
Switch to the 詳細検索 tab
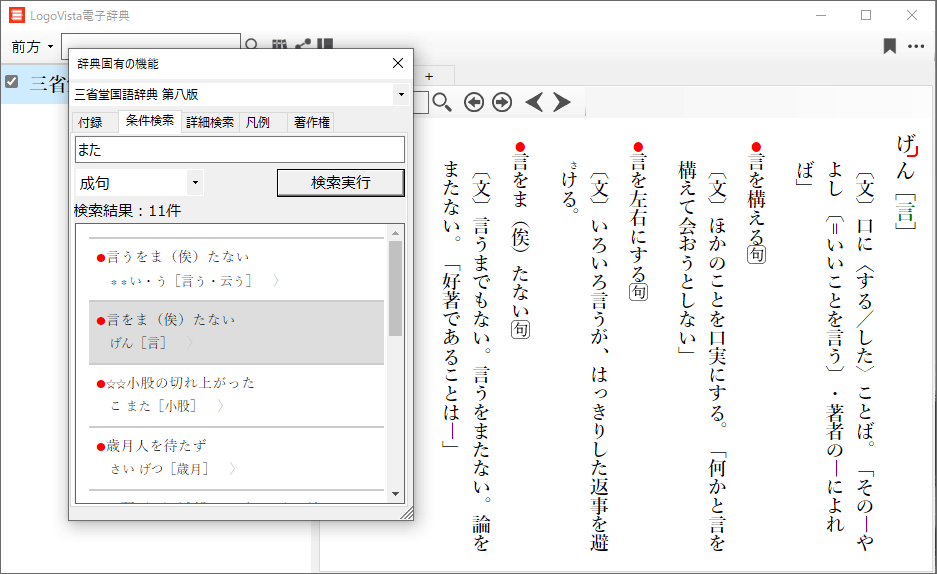[210, 122]
